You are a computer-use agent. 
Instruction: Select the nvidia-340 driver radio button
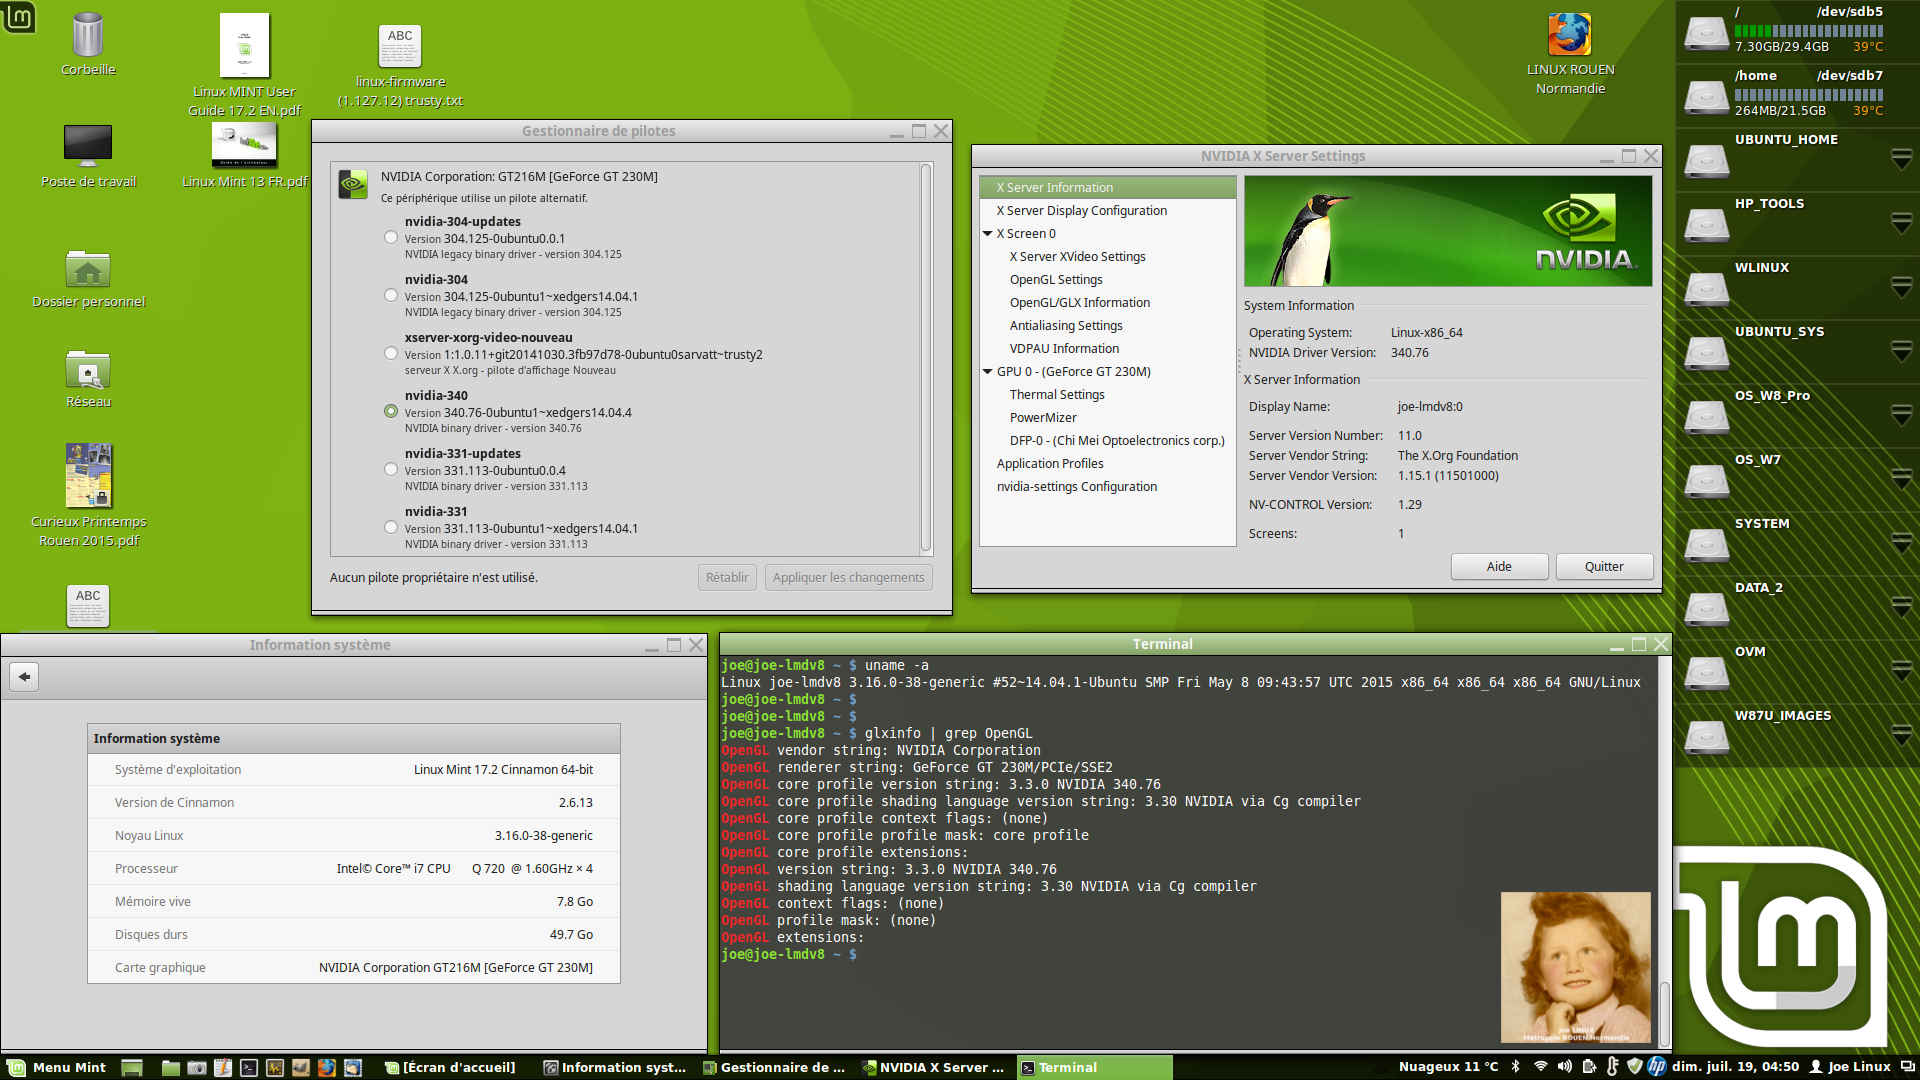tap(391, 412)
